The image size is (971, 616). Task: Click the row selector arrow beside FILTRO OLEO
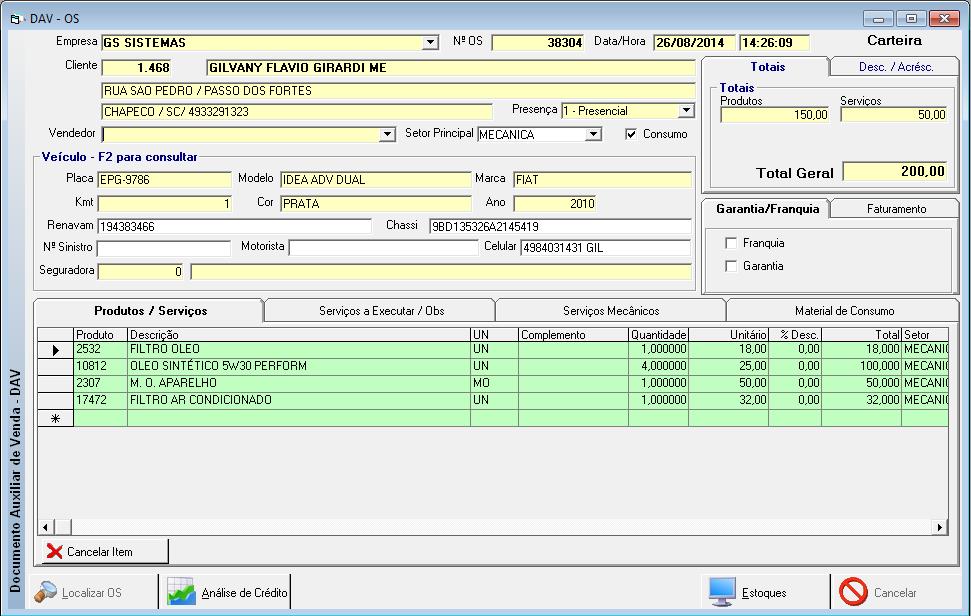coord(55,349)
